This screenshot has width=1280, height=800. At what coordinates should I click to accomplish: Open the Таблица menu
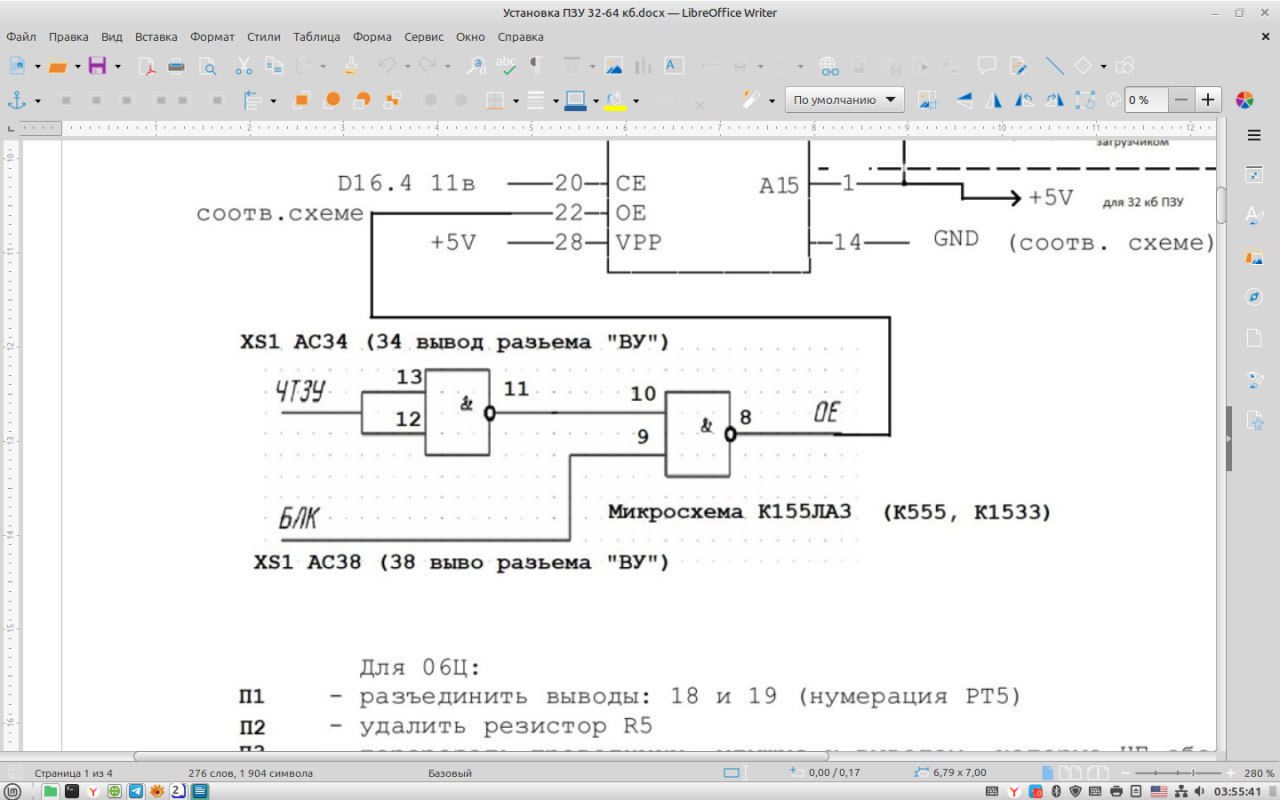[316, 37]
